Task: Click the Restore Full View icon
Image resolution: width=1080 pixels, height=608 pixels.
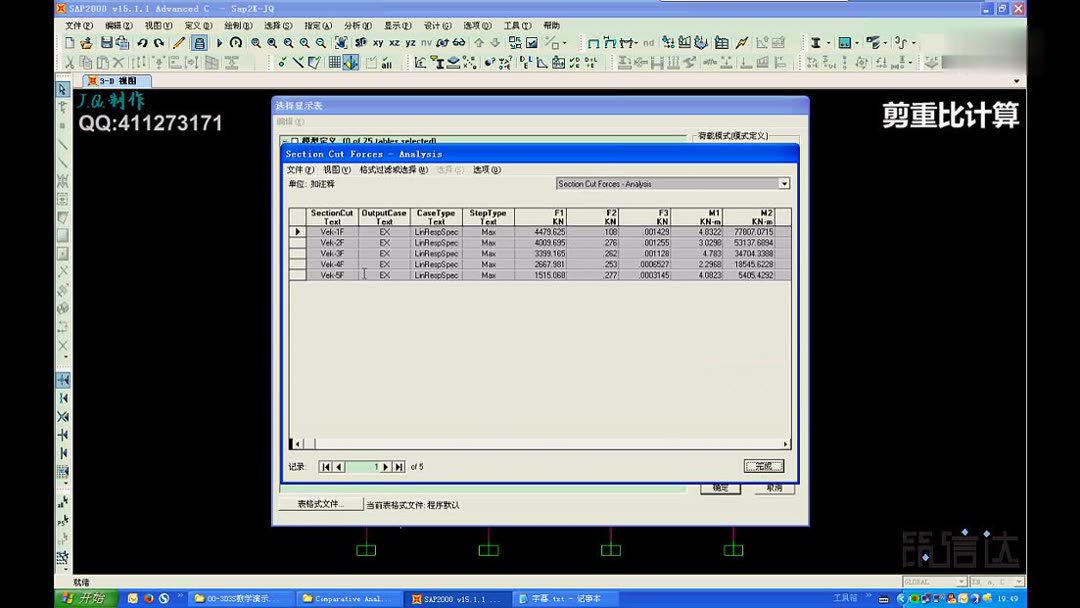Action: [x=272, y=43]
